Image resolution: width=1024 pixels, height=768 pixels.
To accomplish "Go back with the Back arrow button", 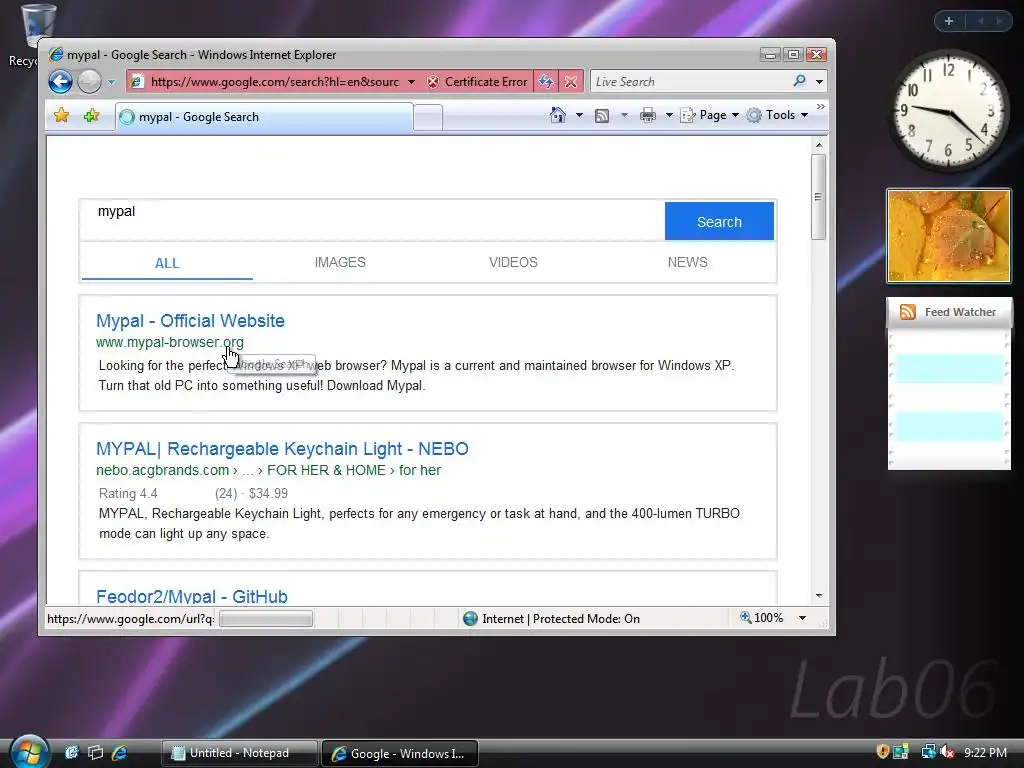I will coord(60,82).
